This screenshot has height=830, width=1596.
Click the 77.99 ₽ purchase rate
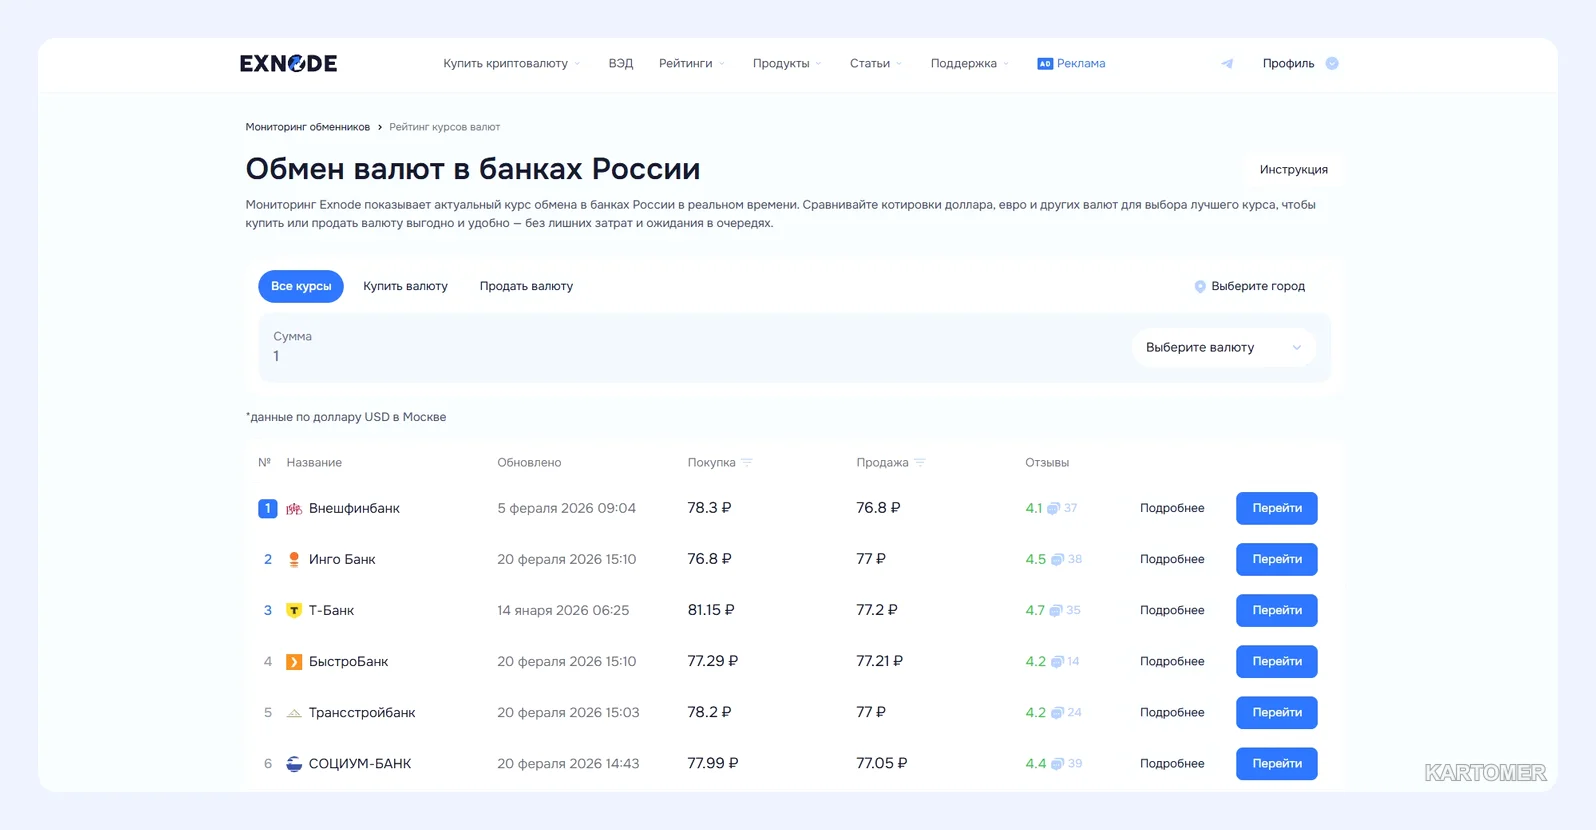pyautogui.click(x=713, y=764)
